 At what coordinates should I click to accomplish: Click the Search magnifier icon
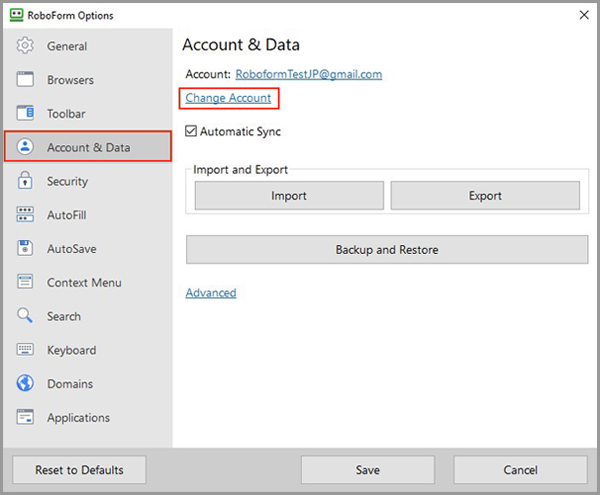click(25, 316)
